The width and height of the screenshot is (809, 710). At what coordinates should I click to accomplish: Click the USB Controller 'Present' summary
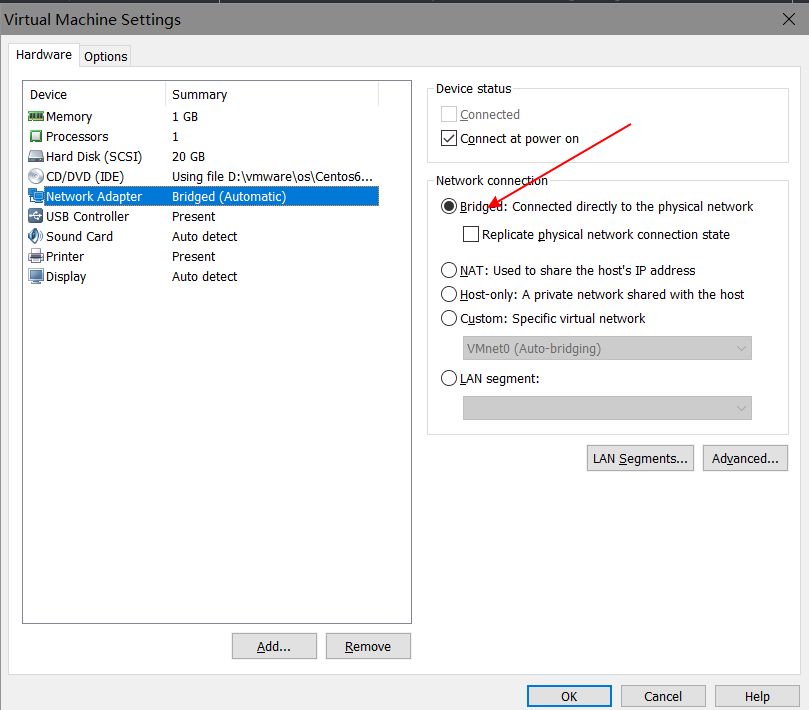[x=193, y=217]
